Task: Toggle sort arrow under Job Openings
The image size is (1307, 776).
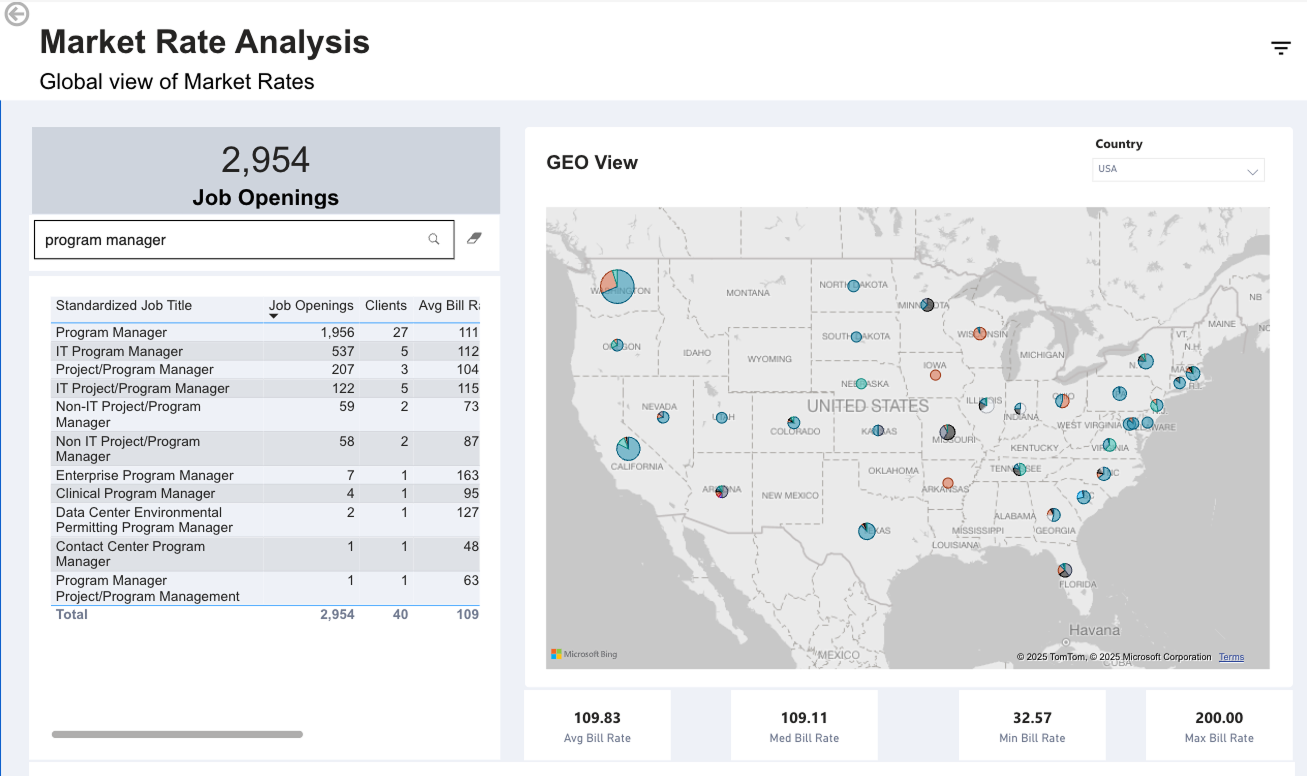Action: [x=274, y=317]
